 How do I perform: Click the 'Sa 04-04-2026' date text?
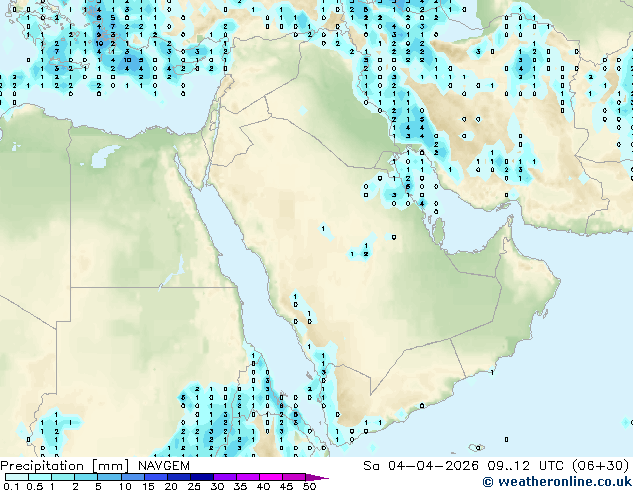(421, 466)
